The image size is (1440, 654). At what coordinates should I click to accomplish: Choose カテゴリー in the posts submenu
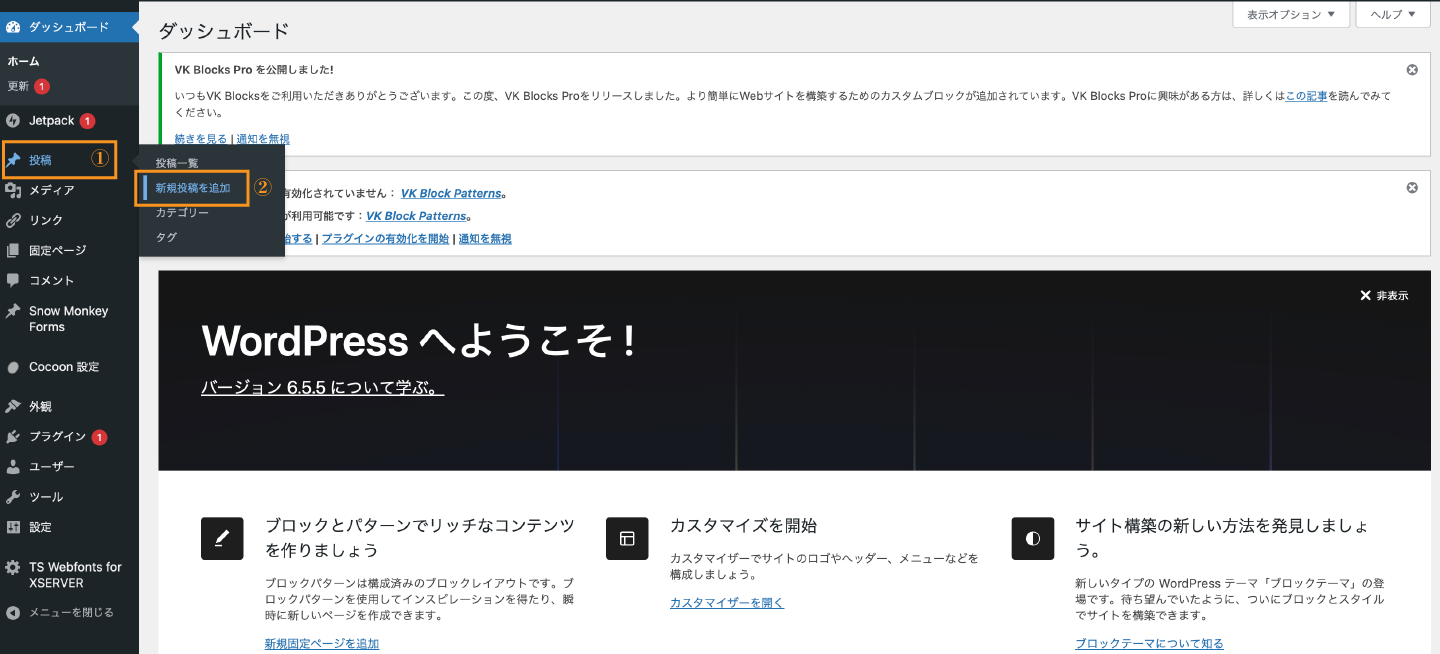click(x=182, y=213)
